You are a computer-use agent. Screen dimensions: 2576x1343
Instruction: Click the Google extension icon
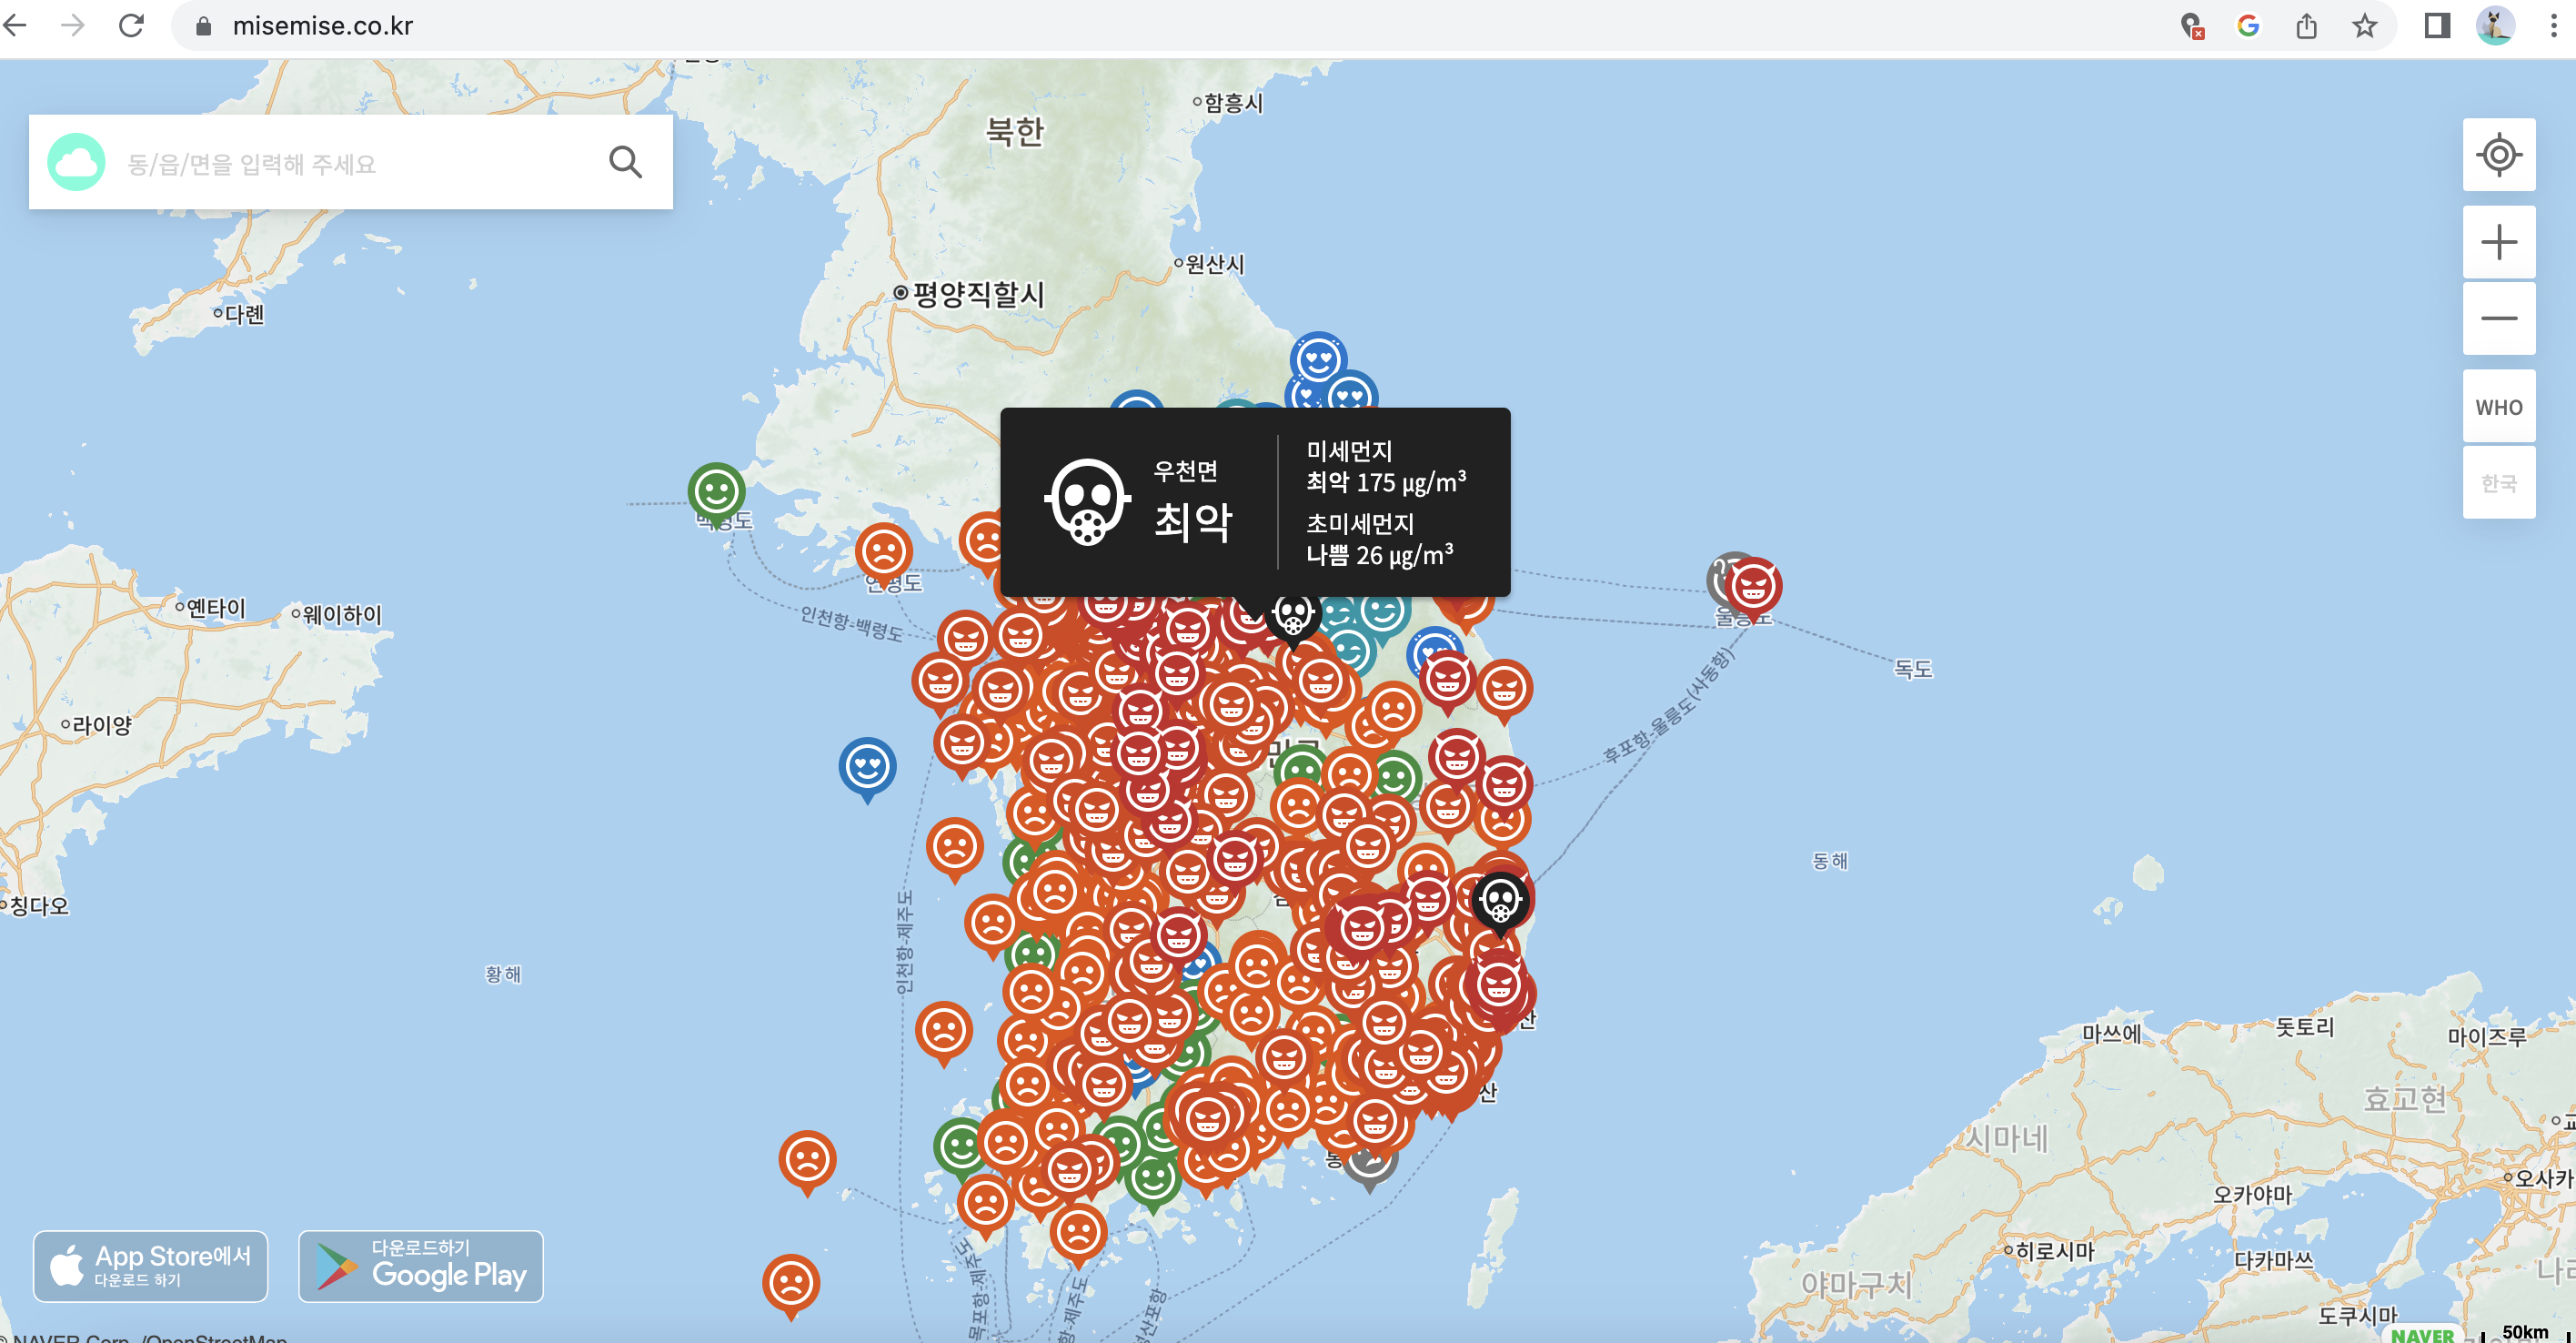2248,25
